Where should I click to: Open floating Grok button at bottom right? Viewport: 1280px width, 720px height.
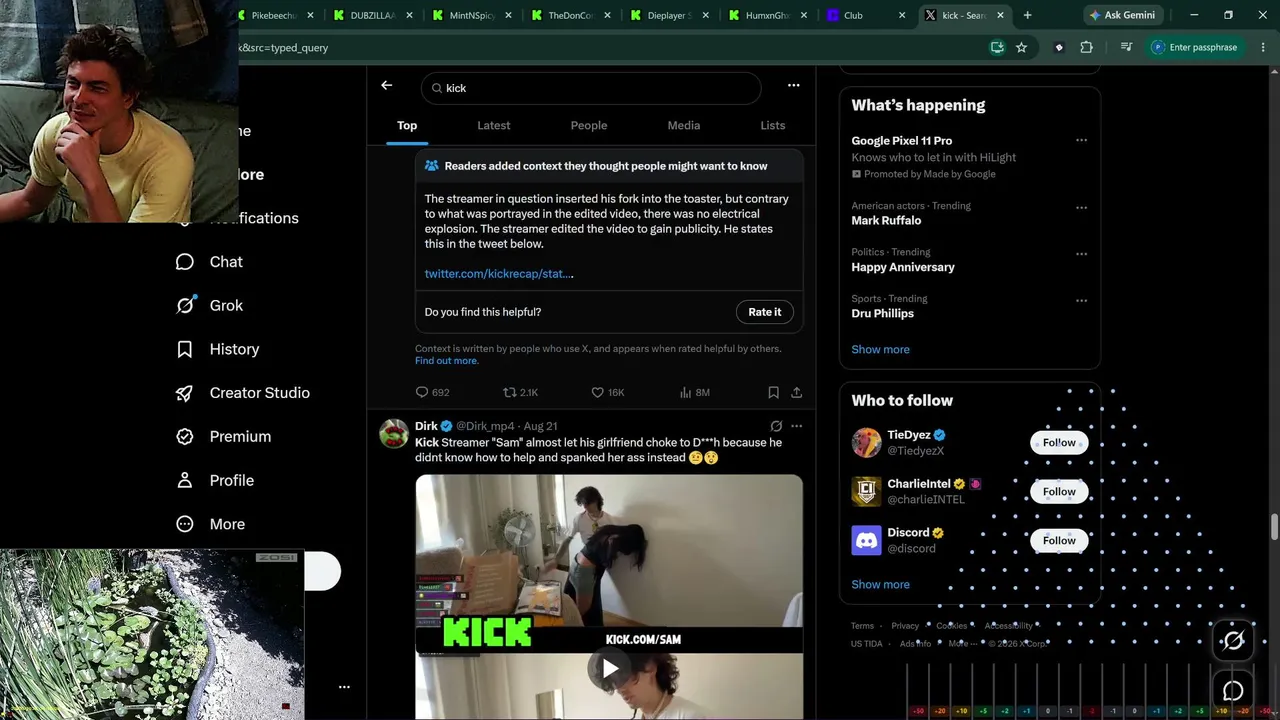coord(1233,641)
